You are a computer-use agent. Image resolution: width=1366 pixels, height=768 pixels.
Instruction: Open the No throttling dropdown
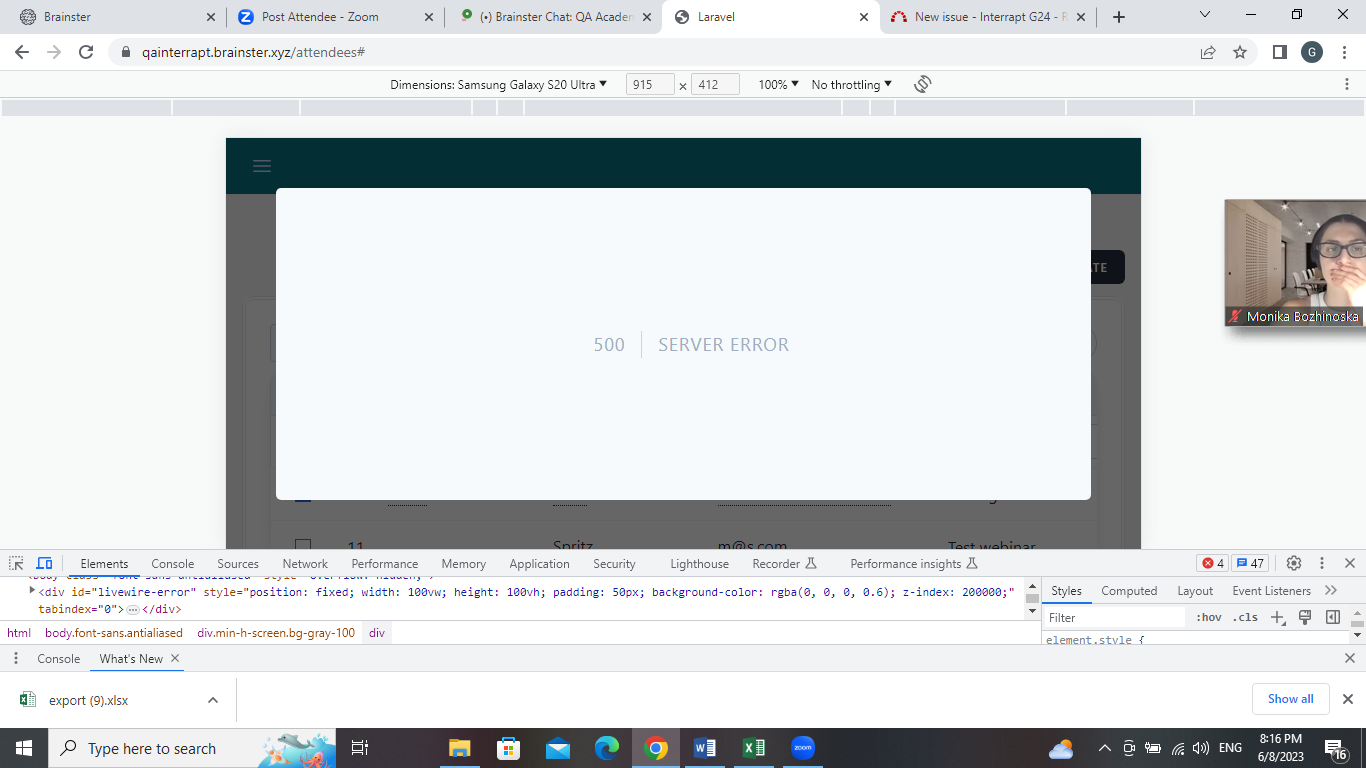tap(851, 85)
